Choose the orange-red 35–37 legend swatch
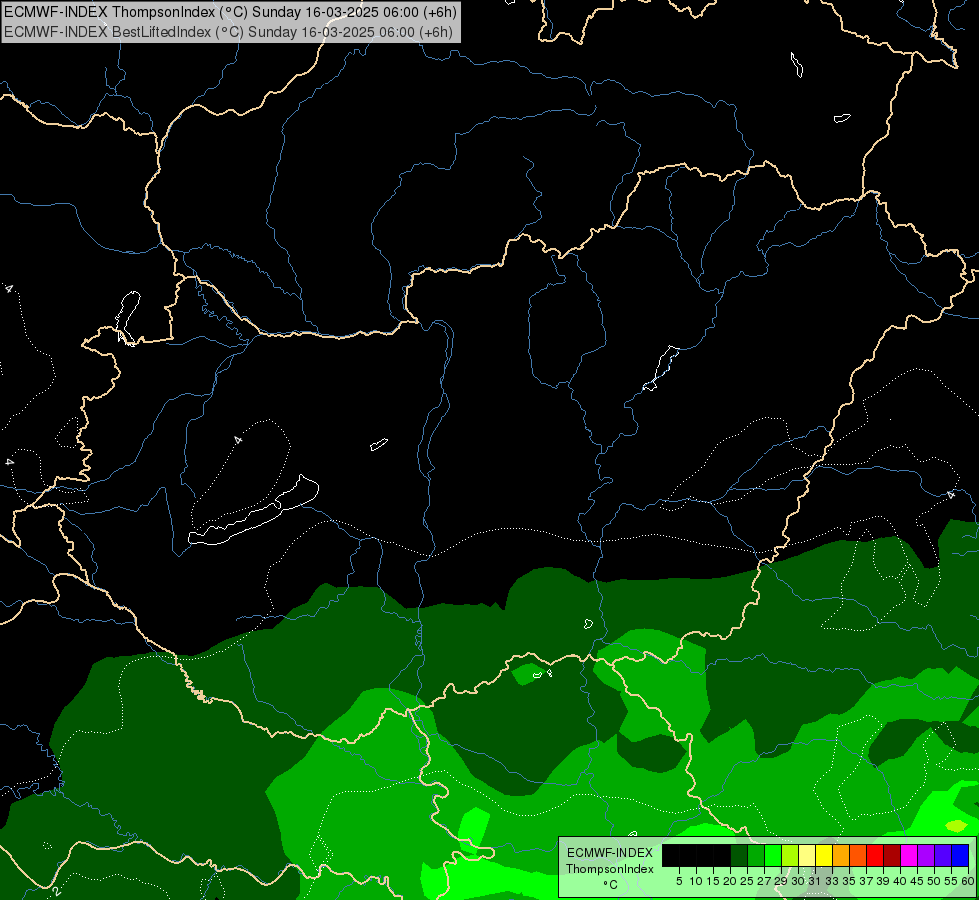The image size is (979, 900). [858, 855]
